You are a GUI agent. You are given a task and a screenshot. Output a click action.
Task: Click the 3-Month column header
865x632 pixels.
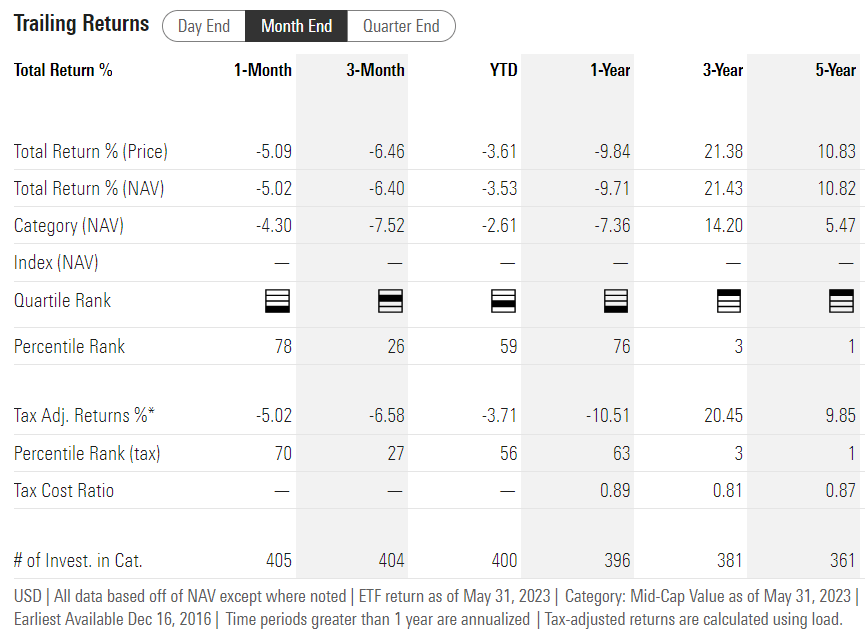(375, 70)
